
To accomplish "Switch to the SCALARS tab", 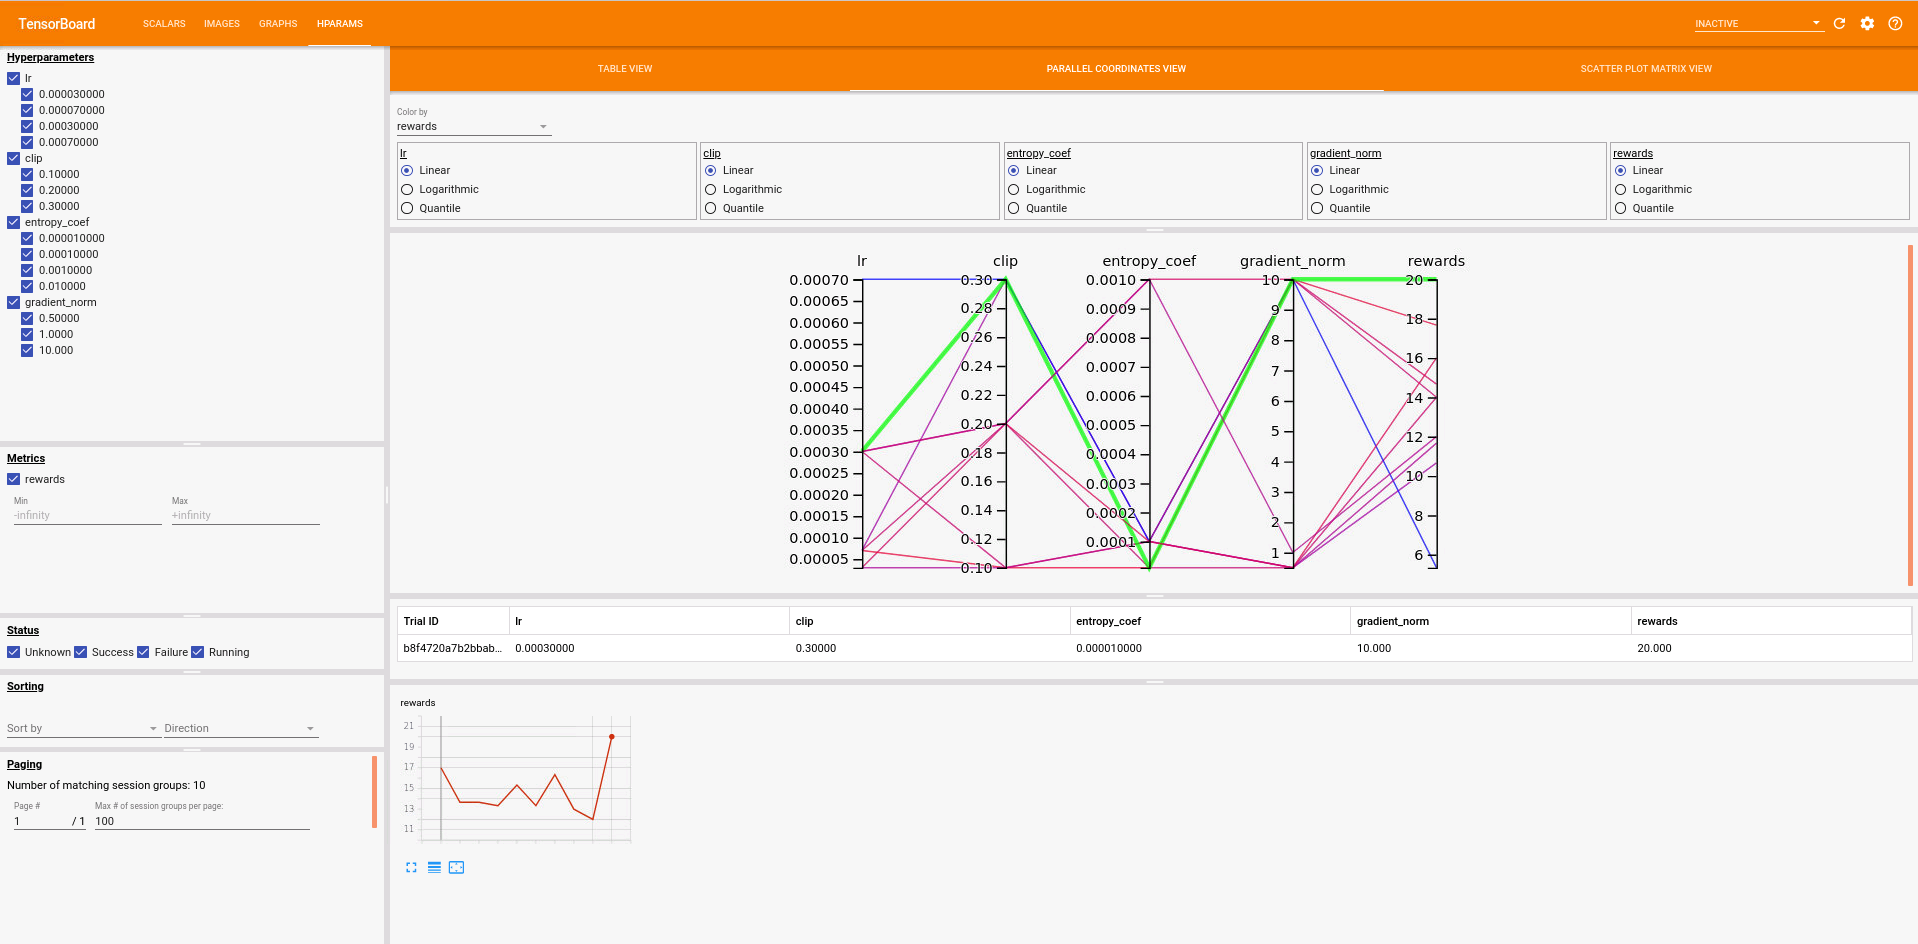I will (164, 23).
